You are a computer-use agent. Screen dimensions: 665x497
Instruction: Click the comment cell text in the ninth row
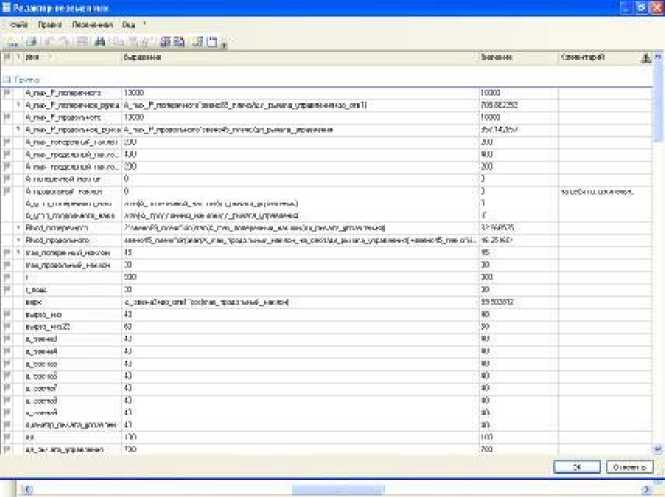coord(596,192)
